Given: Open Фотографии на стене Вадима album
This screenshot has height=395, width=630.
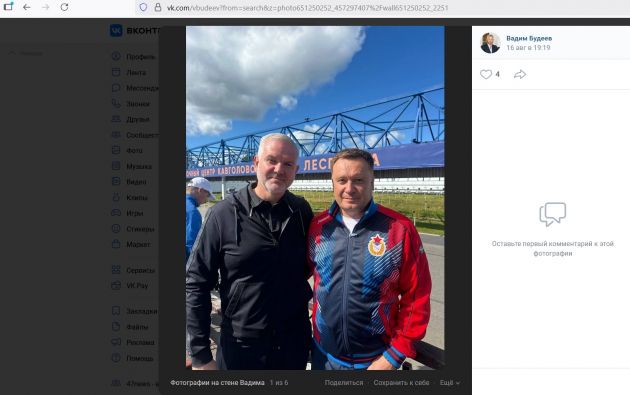Looking at the screenshot, I should [x=217, y=383].
